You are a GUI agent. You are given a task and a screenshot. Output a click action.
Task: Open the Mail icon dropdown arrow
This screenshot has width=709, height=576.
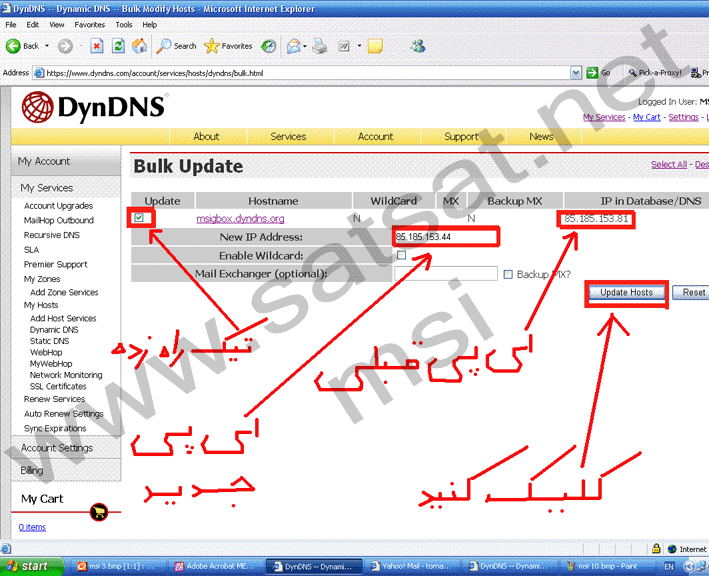point(305,46)
